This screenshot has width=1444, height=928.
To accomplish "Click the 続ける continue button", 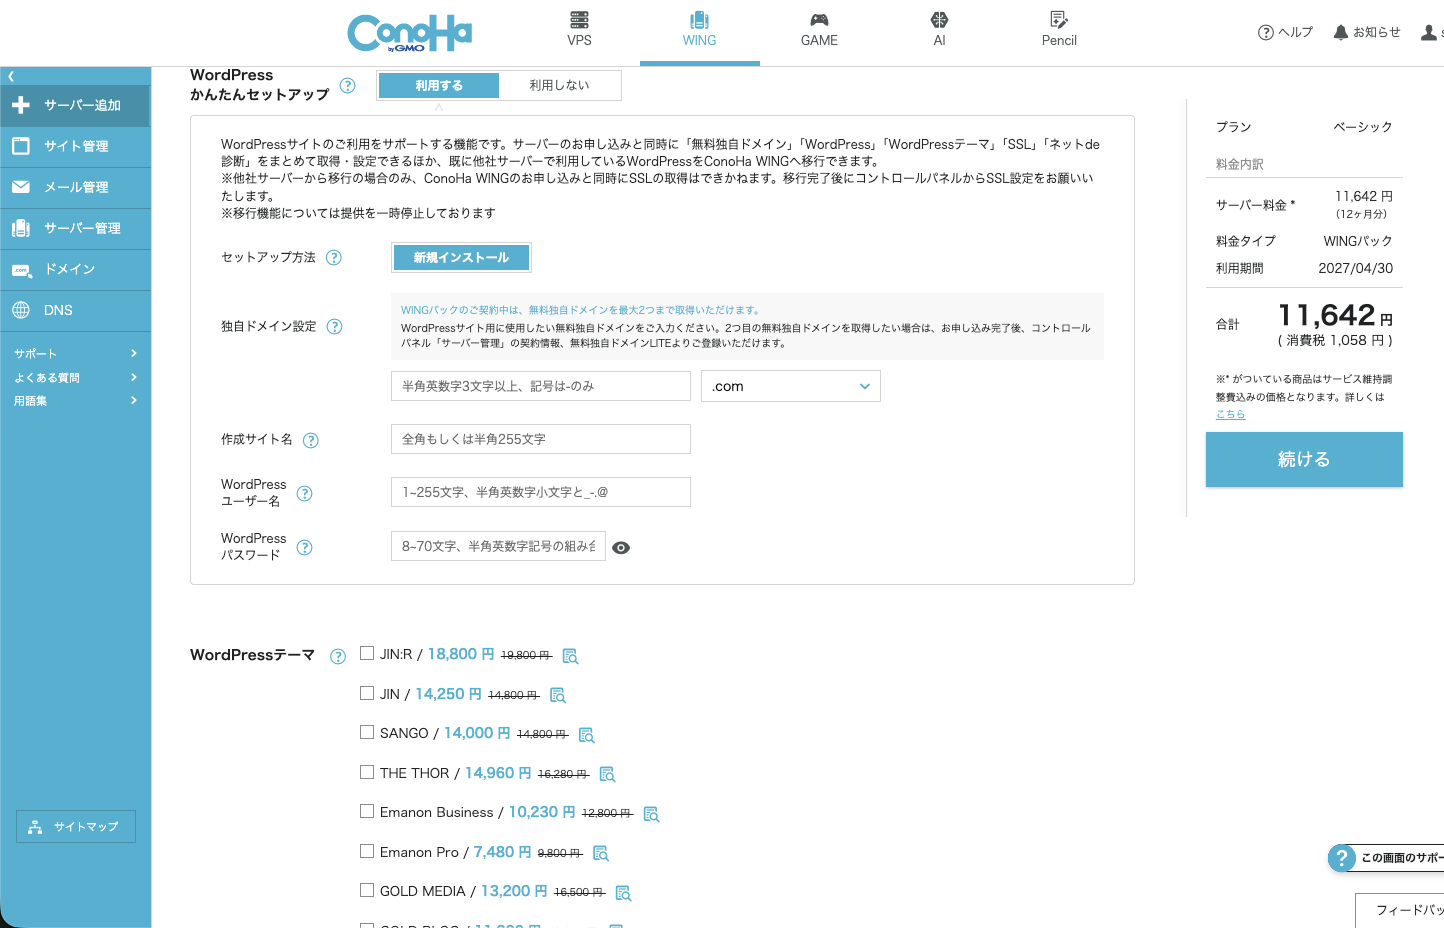I will (1304, 460).
